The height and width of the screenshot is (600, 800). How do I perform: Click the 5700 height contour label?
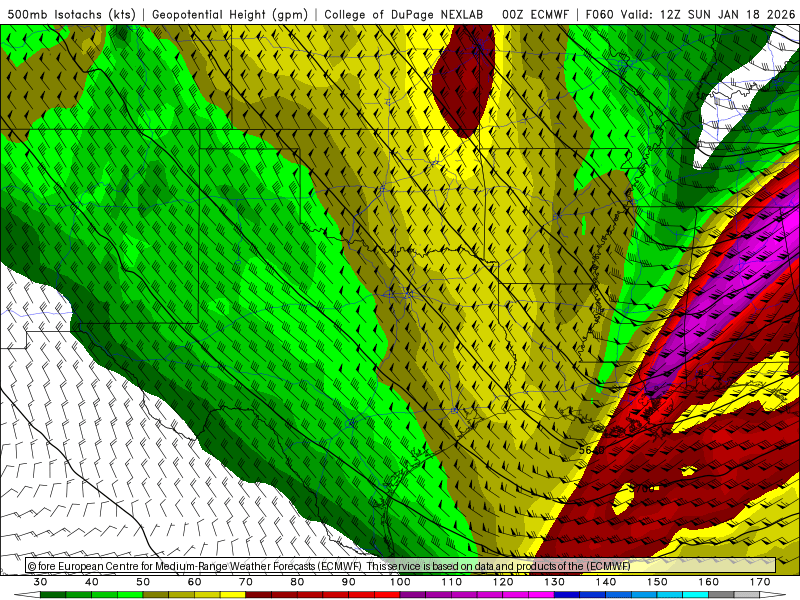[x=641, y=488]
